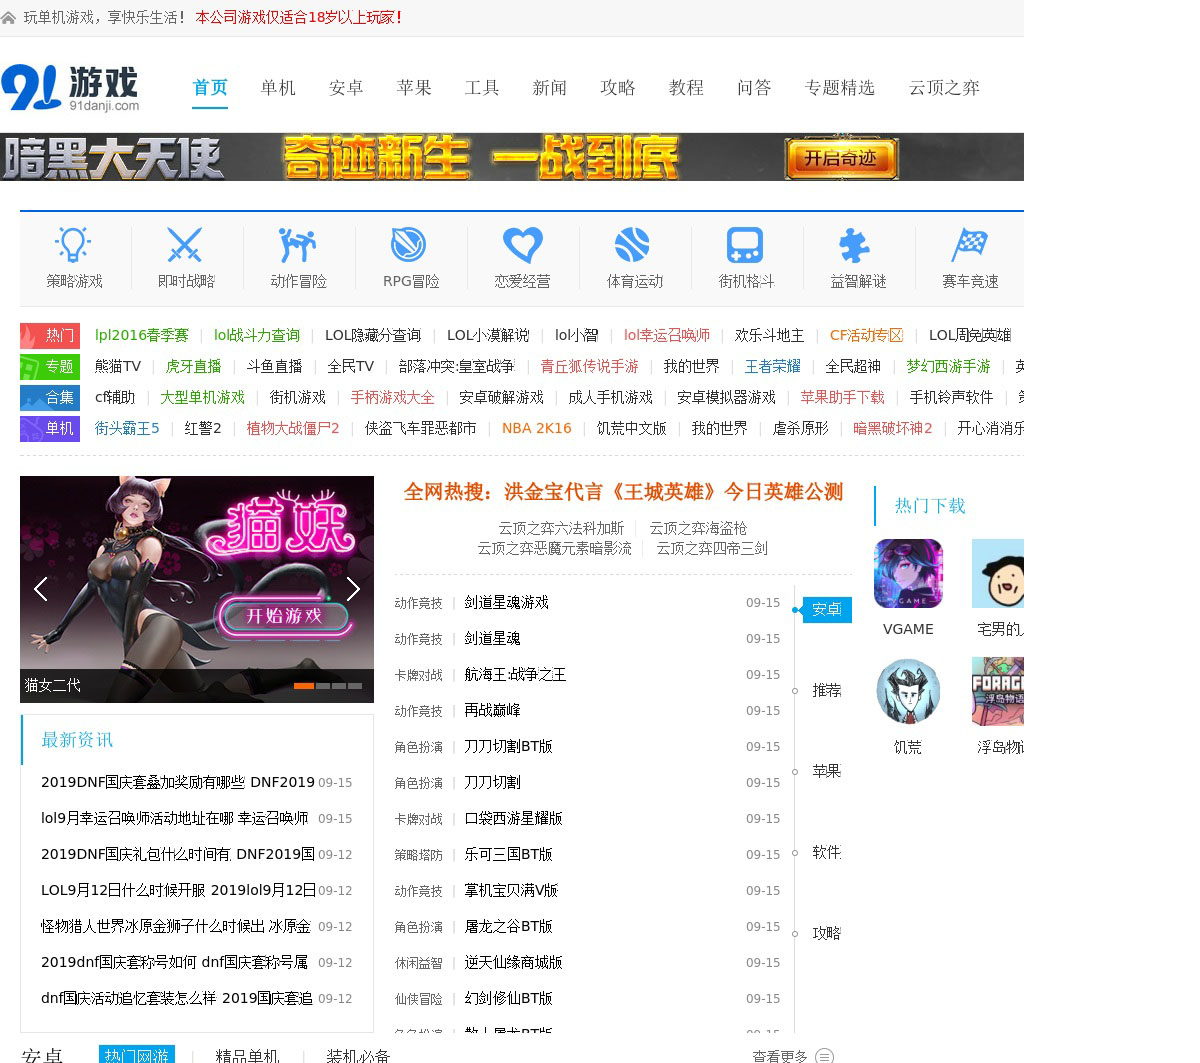Screen dimensions: 1200x1063
Task: Select the 动作冒险 fighter icon
Action: tap(298, 244)
